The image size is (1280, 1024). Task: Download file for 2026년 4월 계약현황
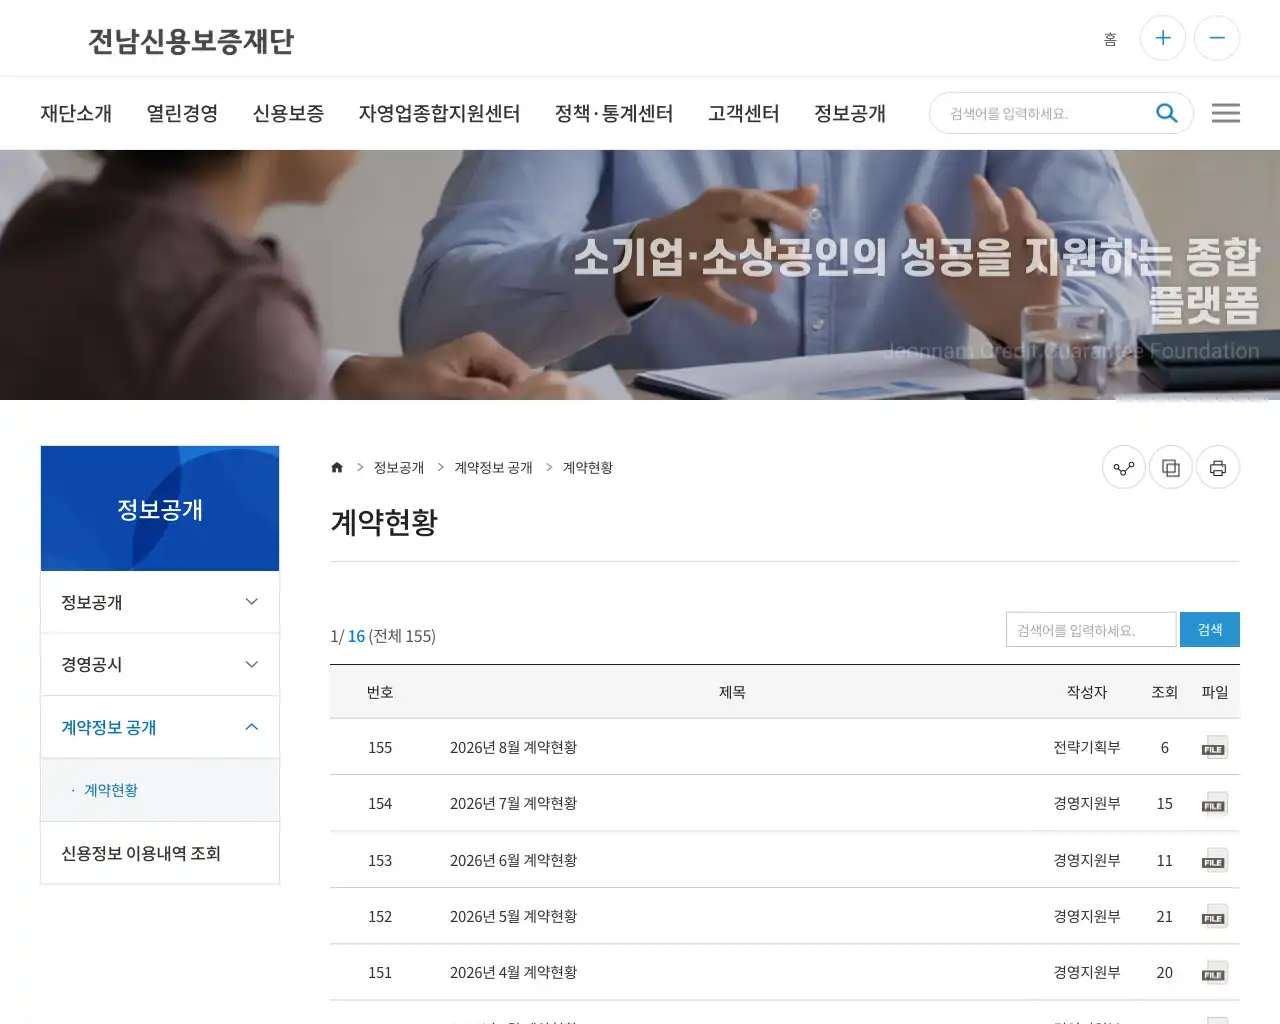coord(1214,973)
